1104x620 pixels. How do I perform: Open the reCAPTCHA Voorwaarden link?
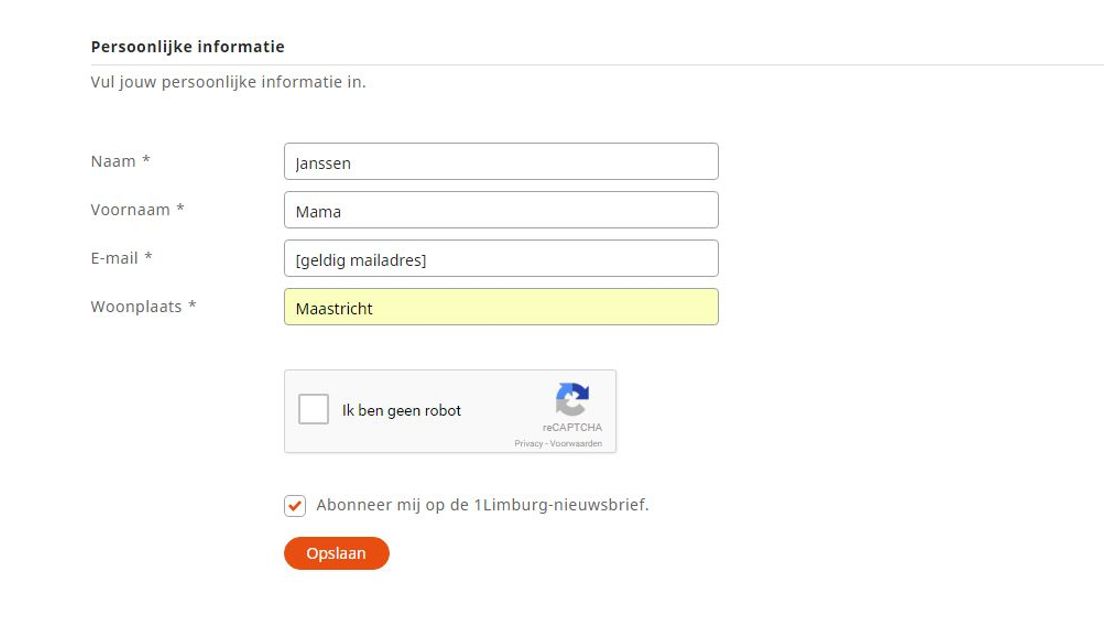575,443
